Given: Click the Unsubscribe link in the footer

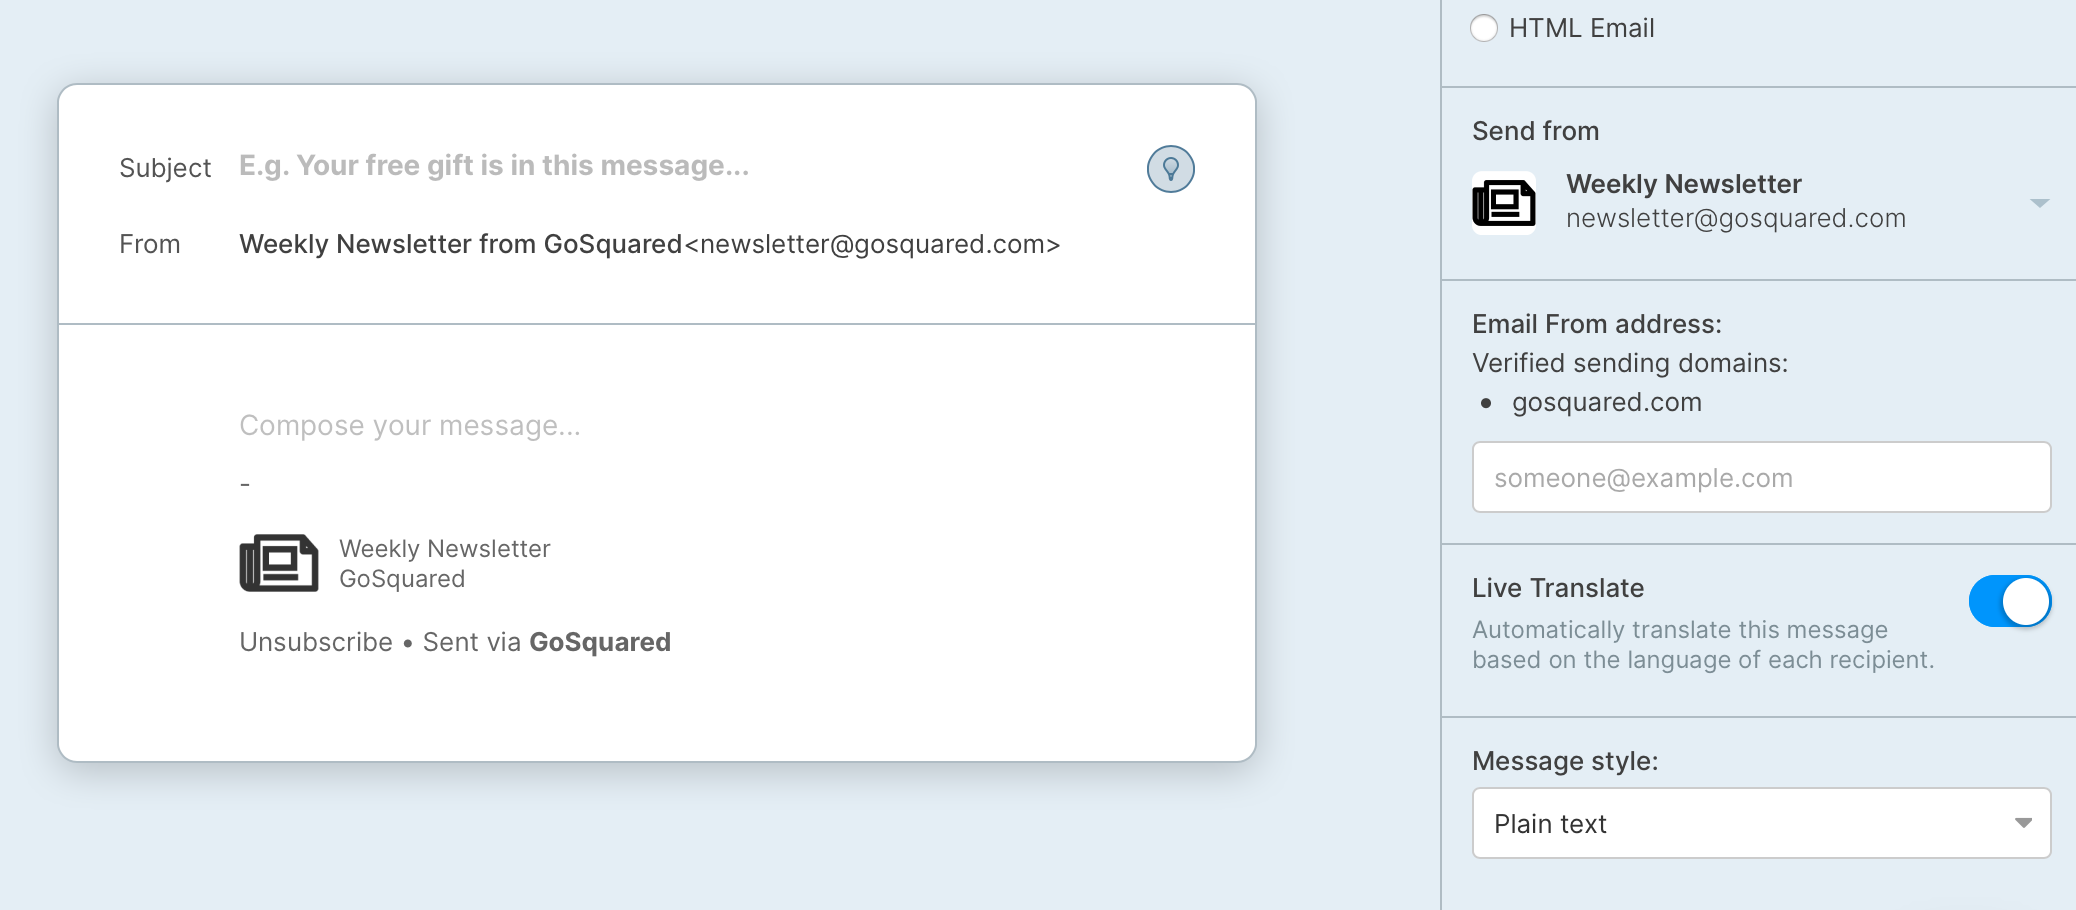Looking at the screenshot, I should click(x=316, y=642).
